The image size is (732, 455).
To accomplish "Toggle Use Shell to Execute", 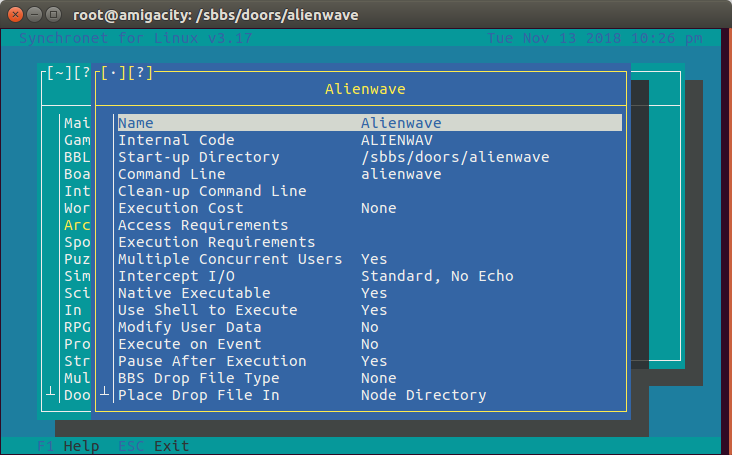I will (370, 310).
